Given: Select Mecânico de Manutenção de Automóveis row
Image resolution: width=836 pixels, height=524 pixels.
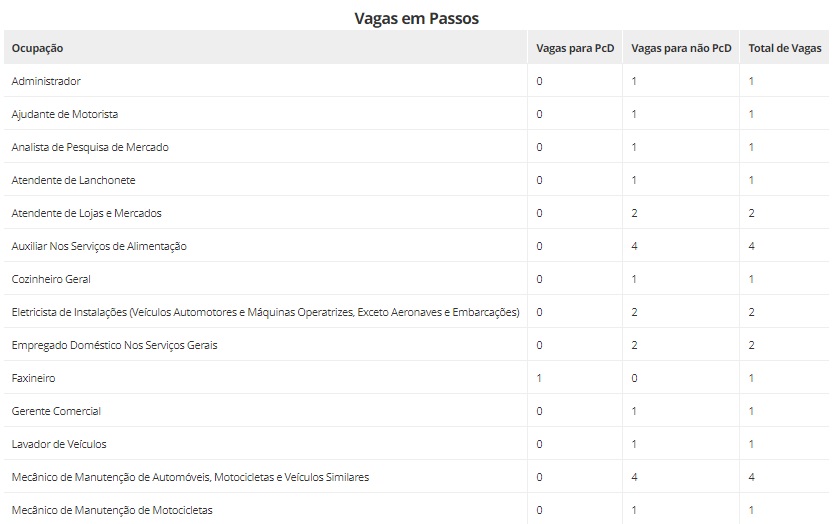Looking at the screenshot, I should (416, 478).
